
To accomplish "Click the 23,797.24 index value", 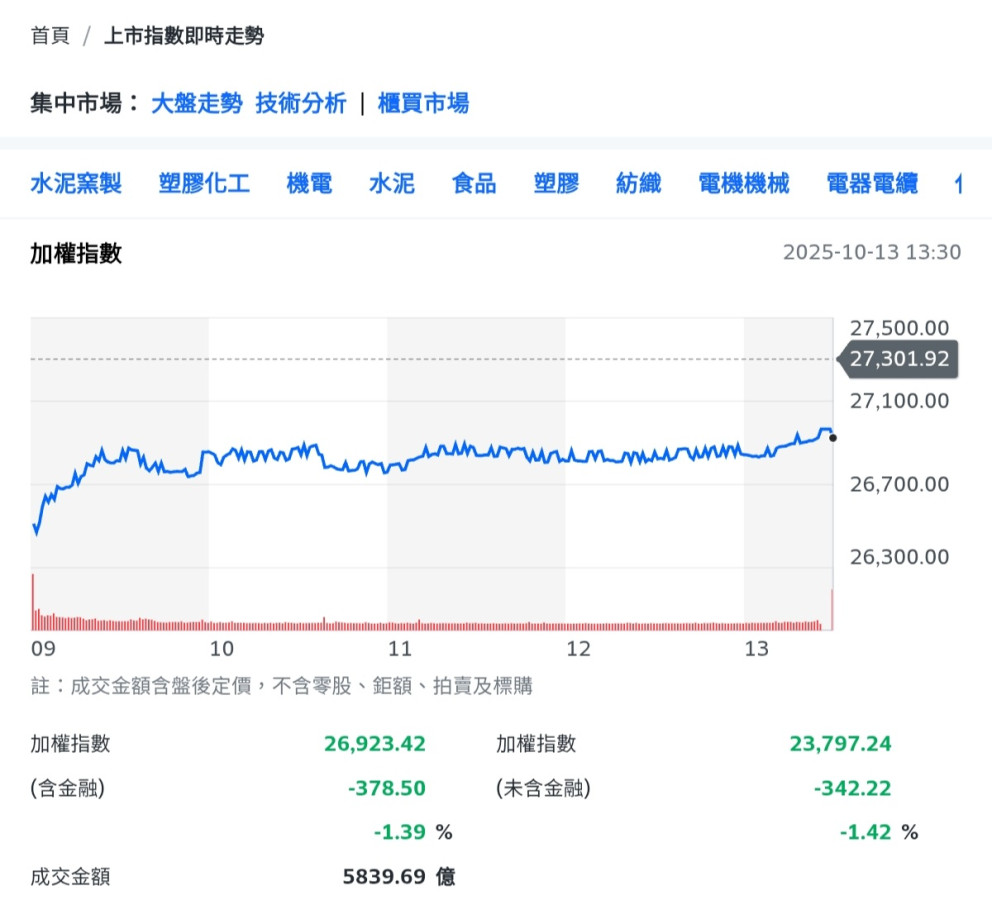I will [x=841, y=744].
